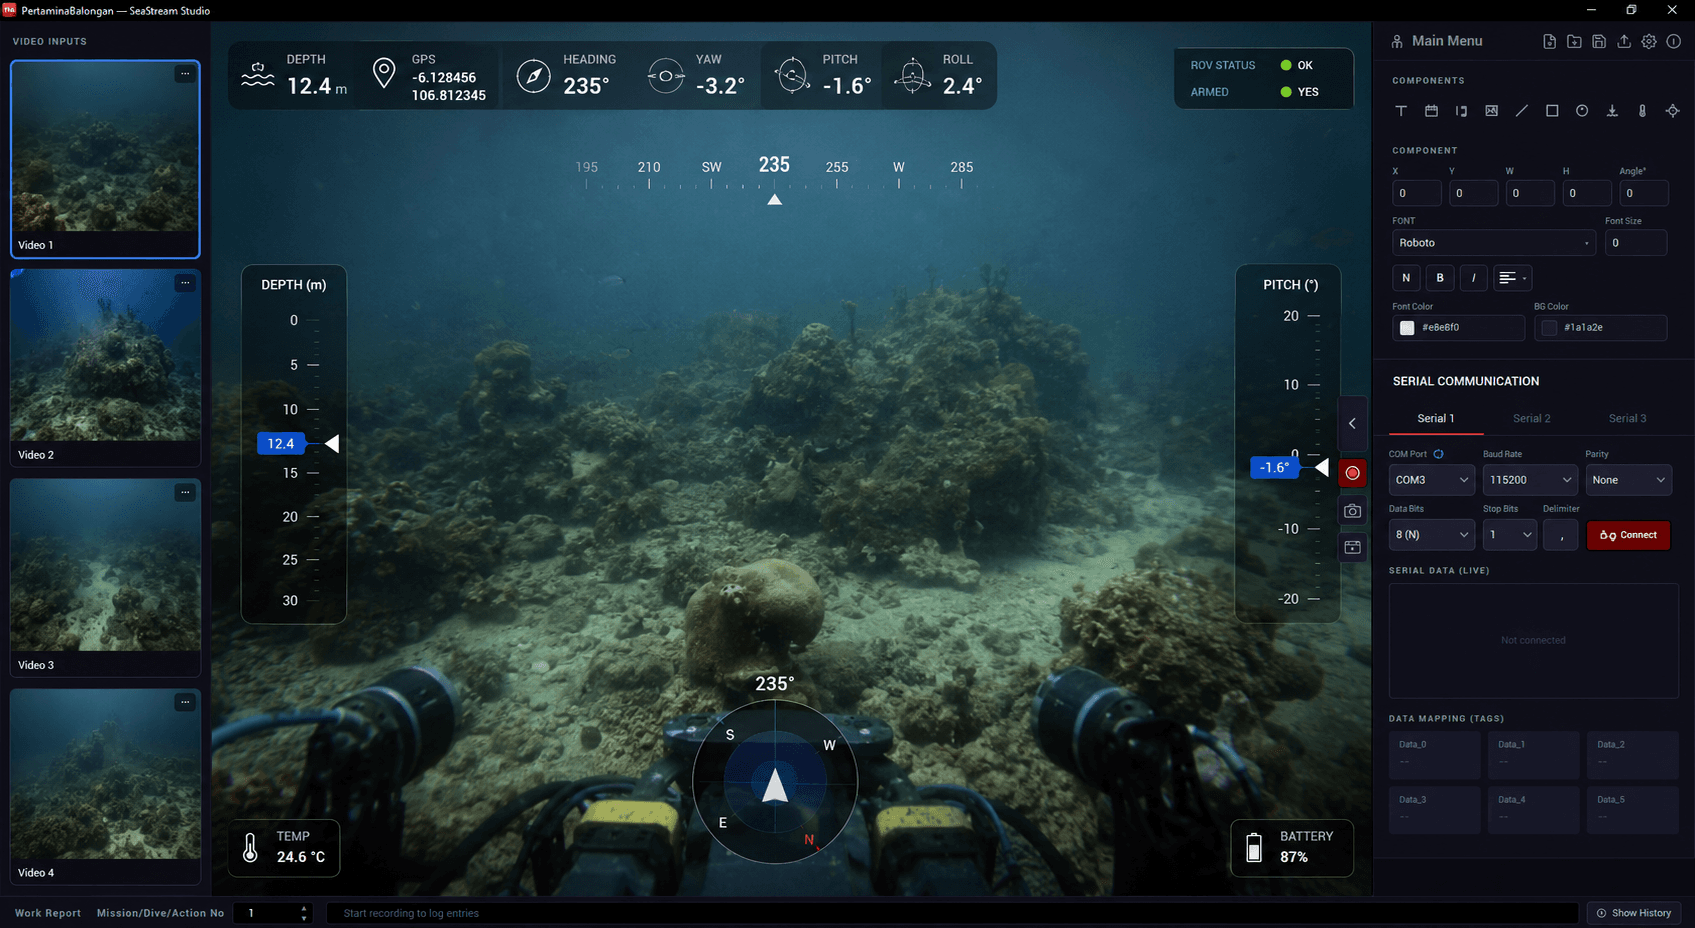Add the crosshair compass component

point(1673,111)
